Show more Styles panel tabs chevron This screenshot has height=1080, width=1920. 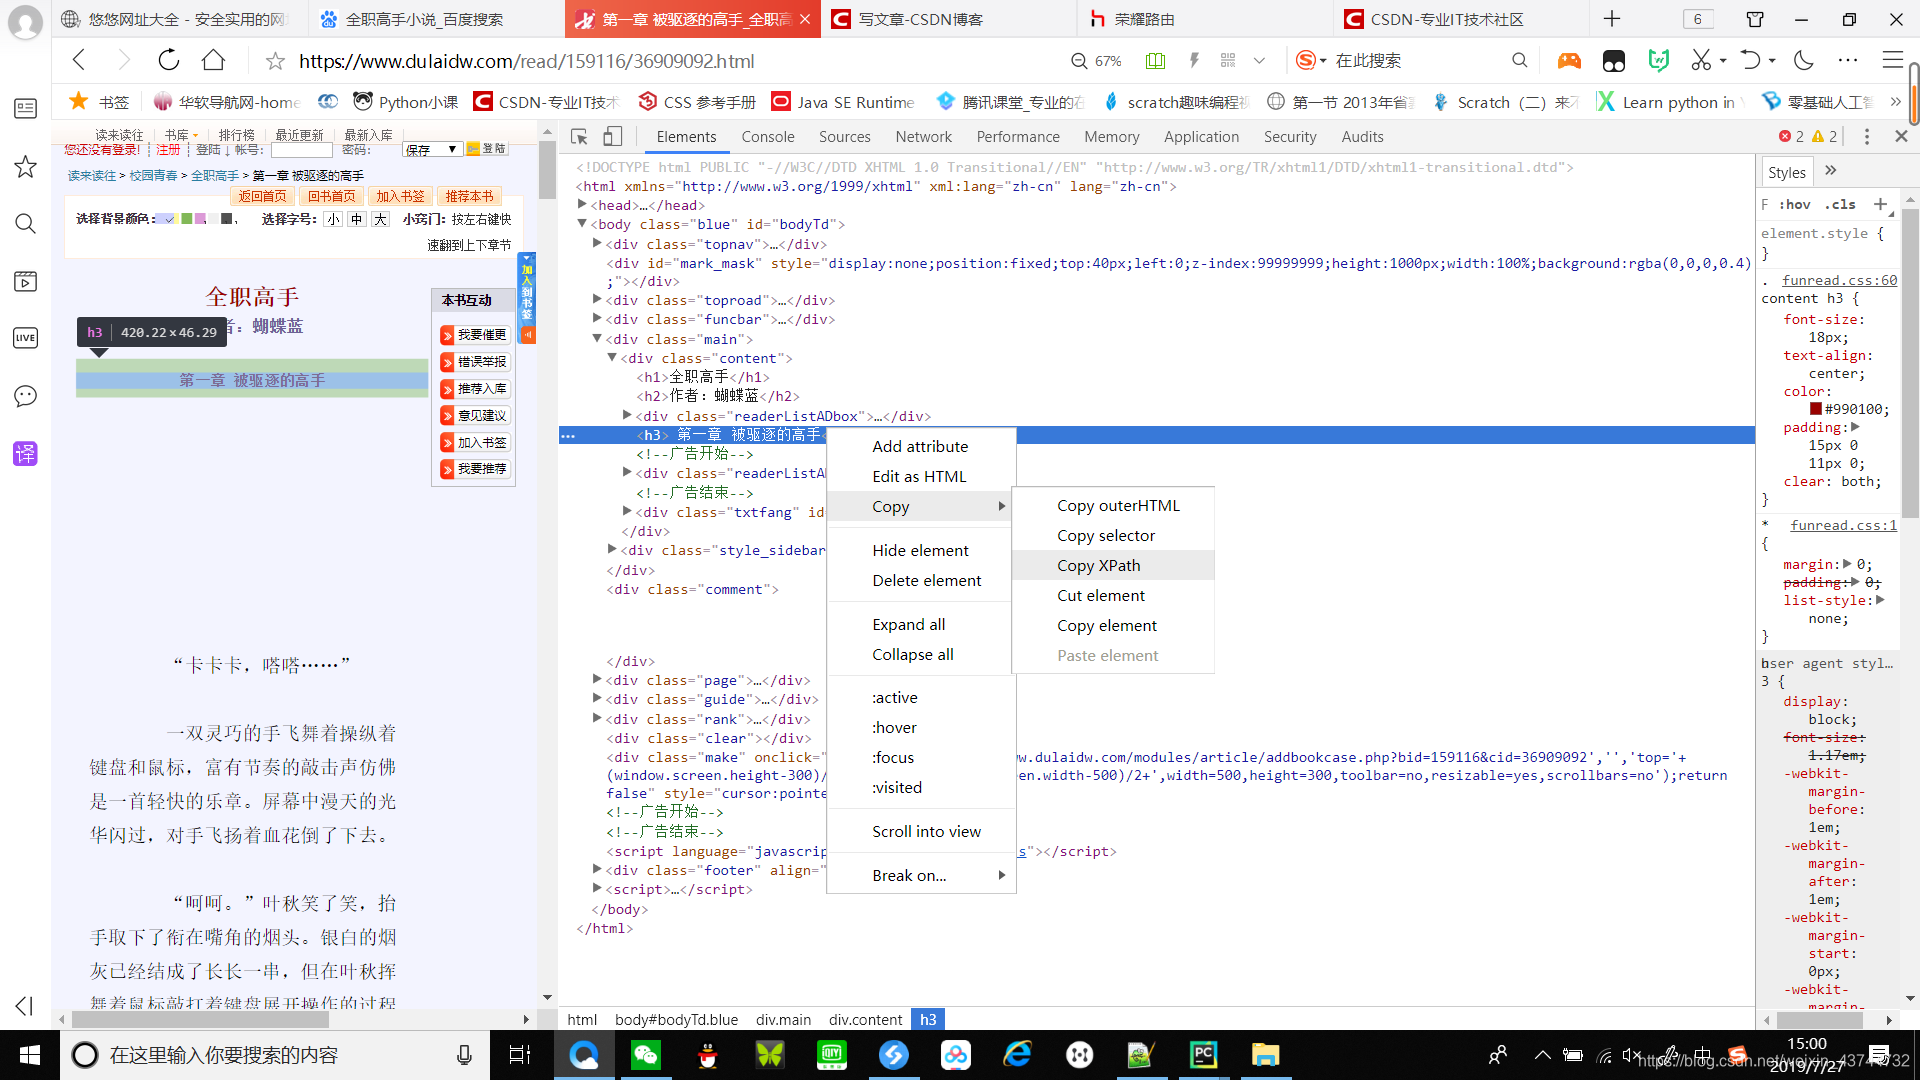click(x=1830, y=171)
